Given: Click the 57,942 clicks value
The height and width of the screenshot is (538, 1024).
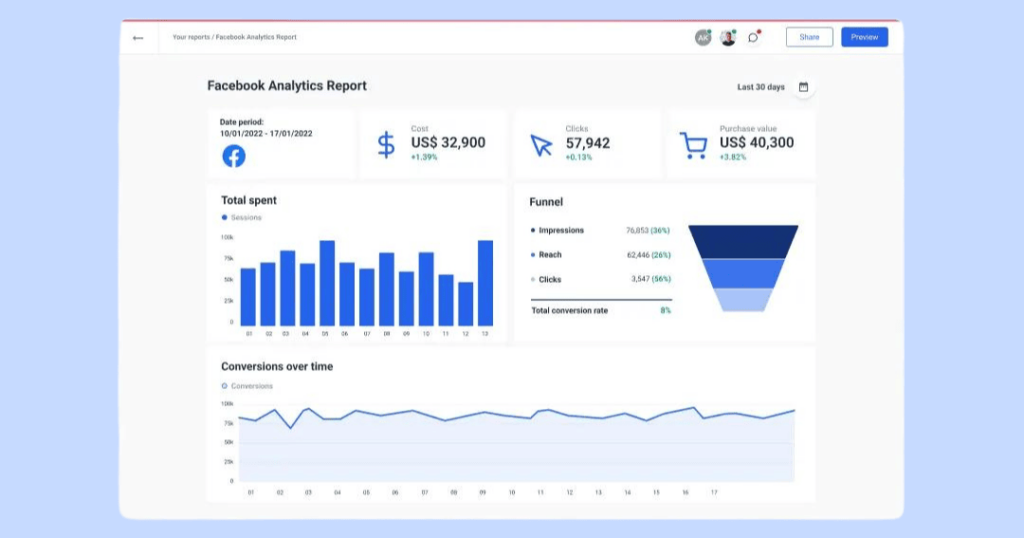Looking at the screenshot, I should 588,143.
